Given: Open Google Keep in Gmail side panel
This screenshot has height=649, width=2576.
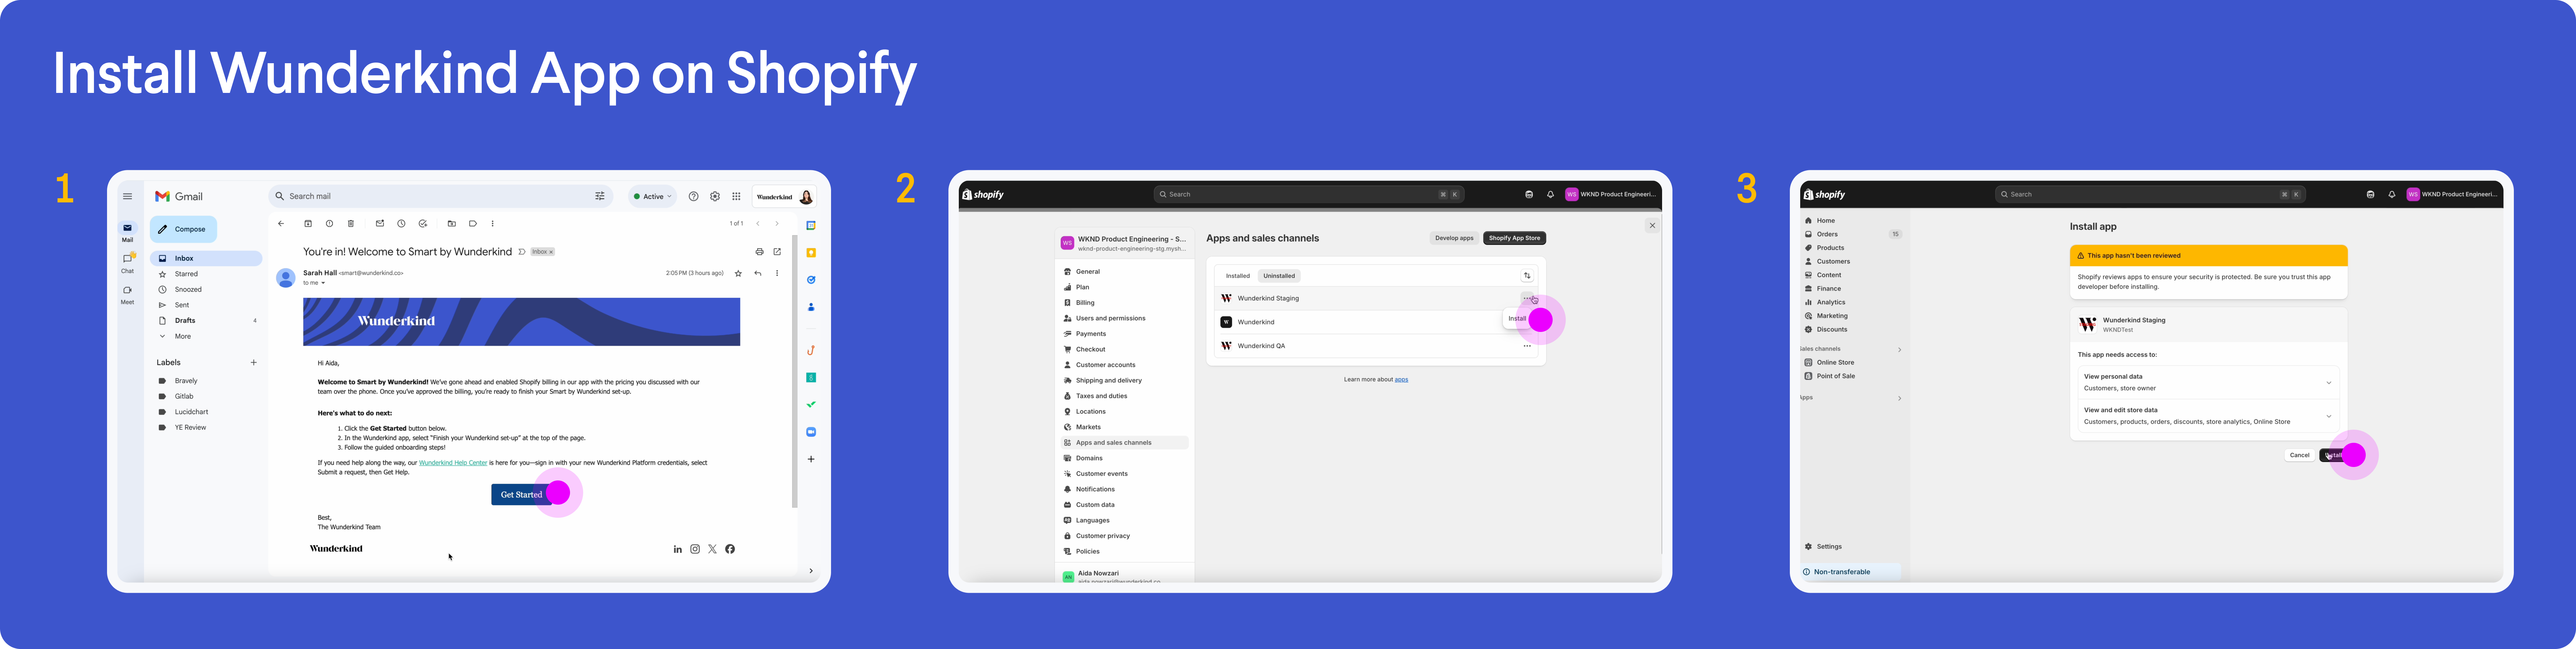Looking at the screenshot, I should click(811, 252).
